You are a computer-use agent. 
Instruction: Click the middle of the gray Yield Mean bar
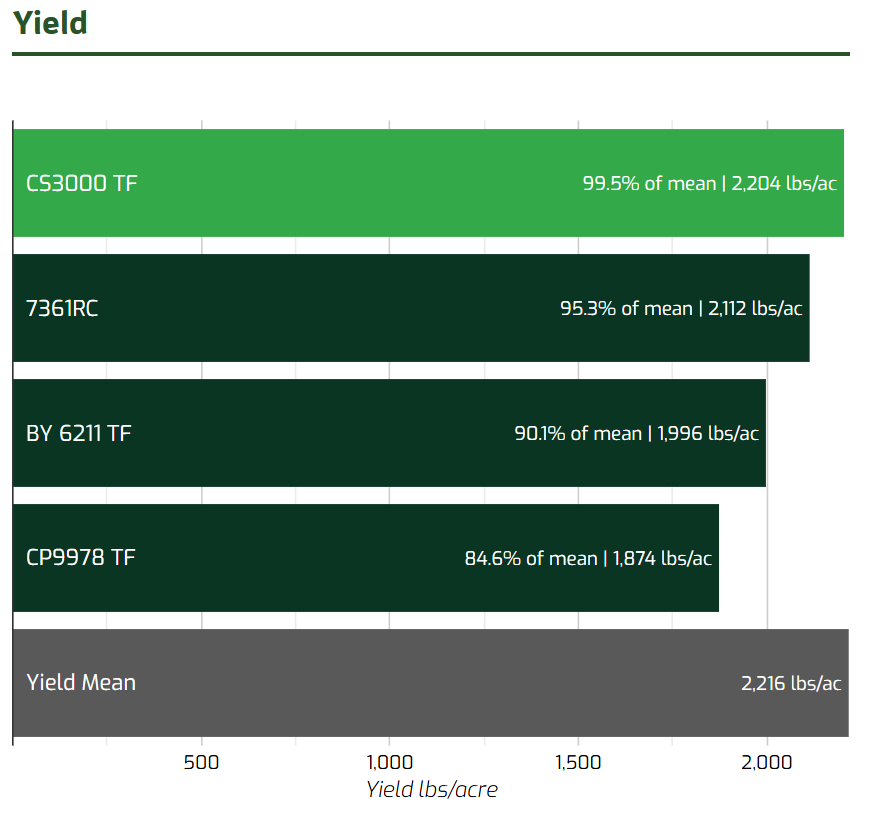click(x=430, y=684)
